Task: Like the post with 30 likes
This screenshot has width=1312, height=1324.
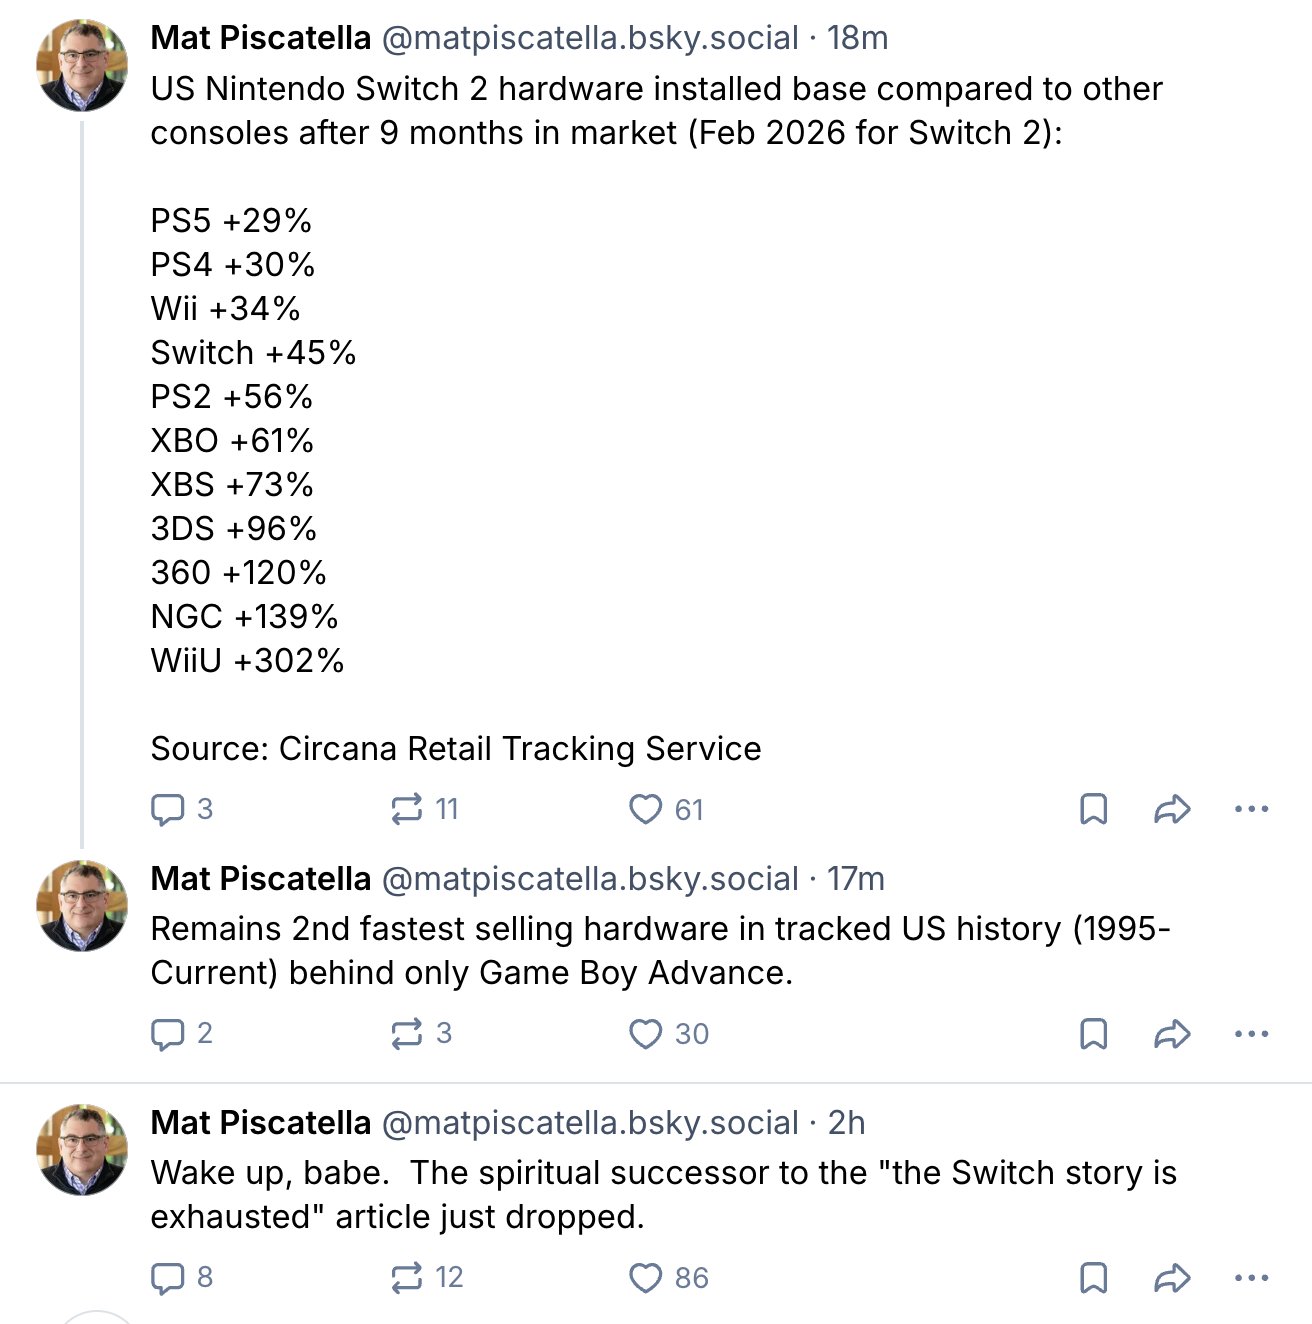Action: pos(668,1033)
